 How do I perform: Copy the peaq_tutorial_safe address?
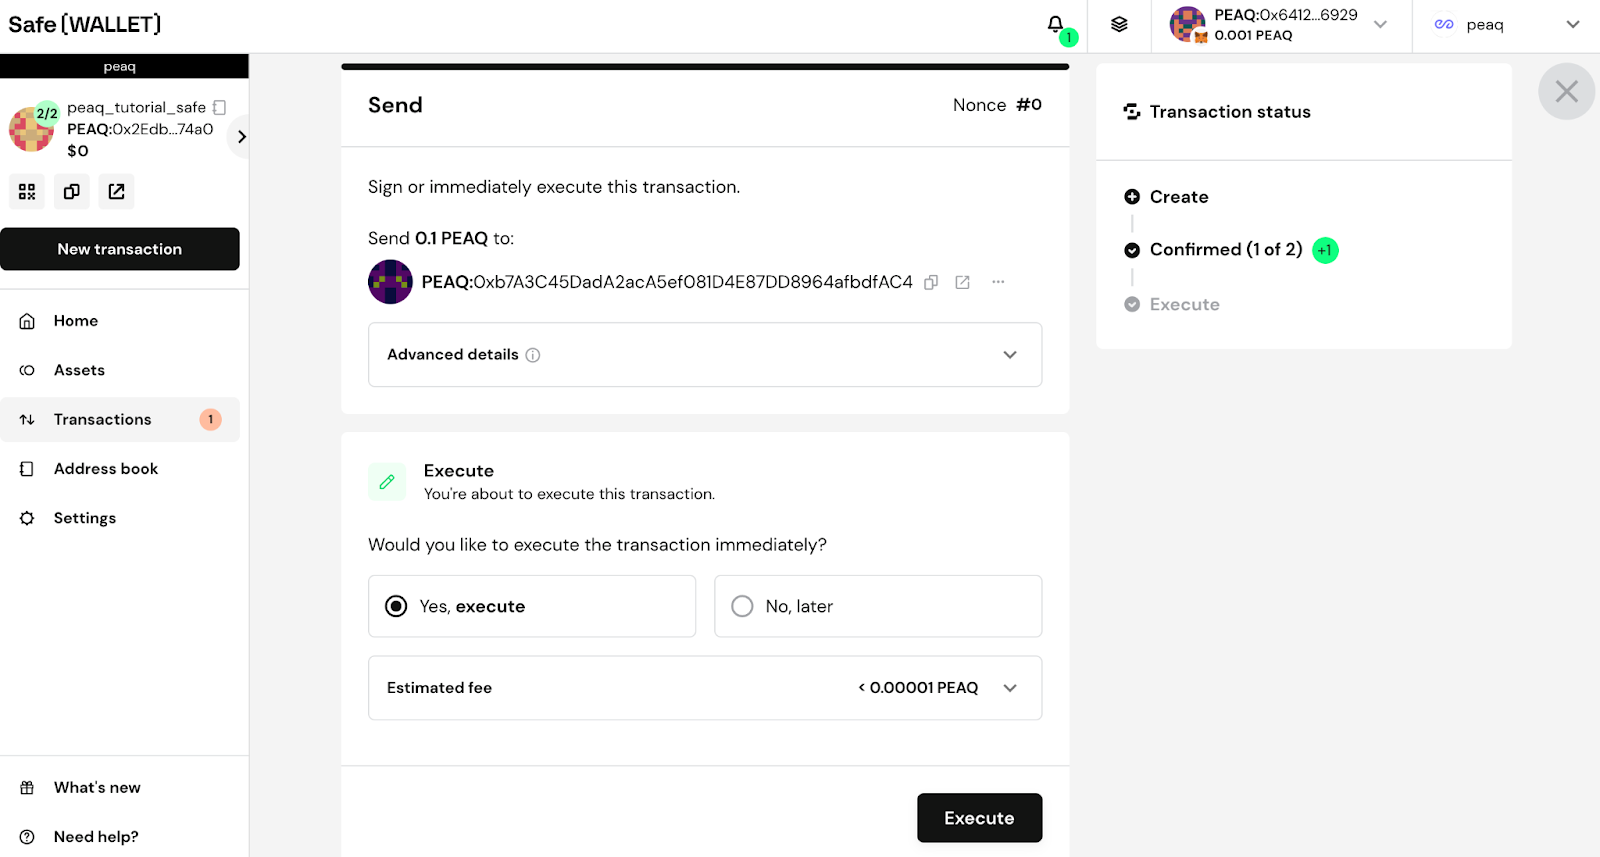71,191
